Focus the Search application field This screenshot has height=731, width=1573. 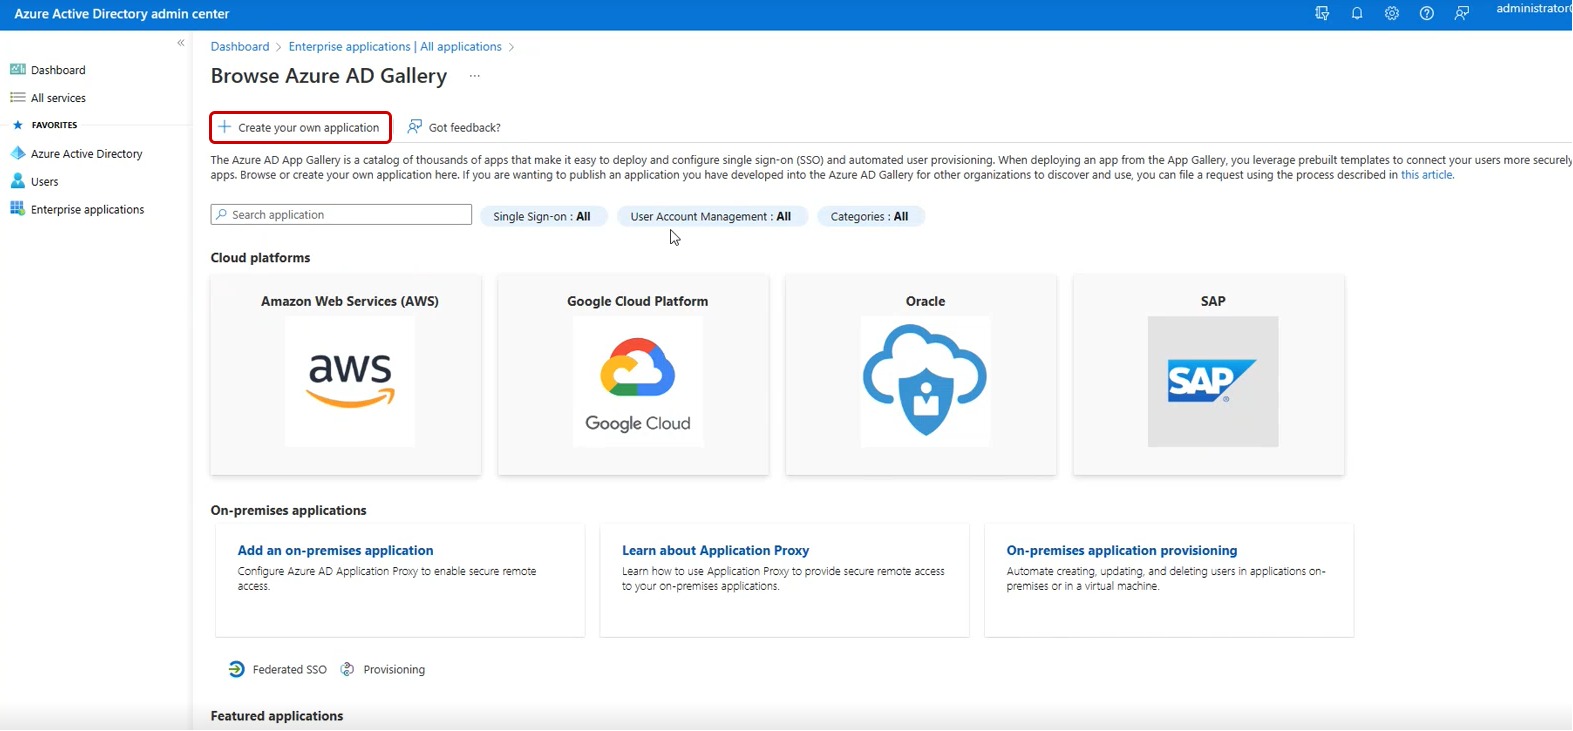pyautogui.click(x=341, y=215)
